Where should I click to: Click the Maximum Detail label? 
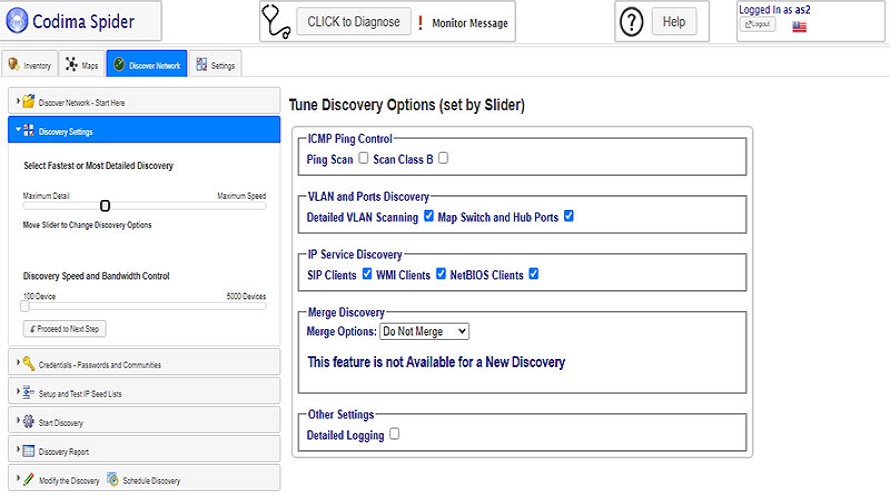pos(46,196)
